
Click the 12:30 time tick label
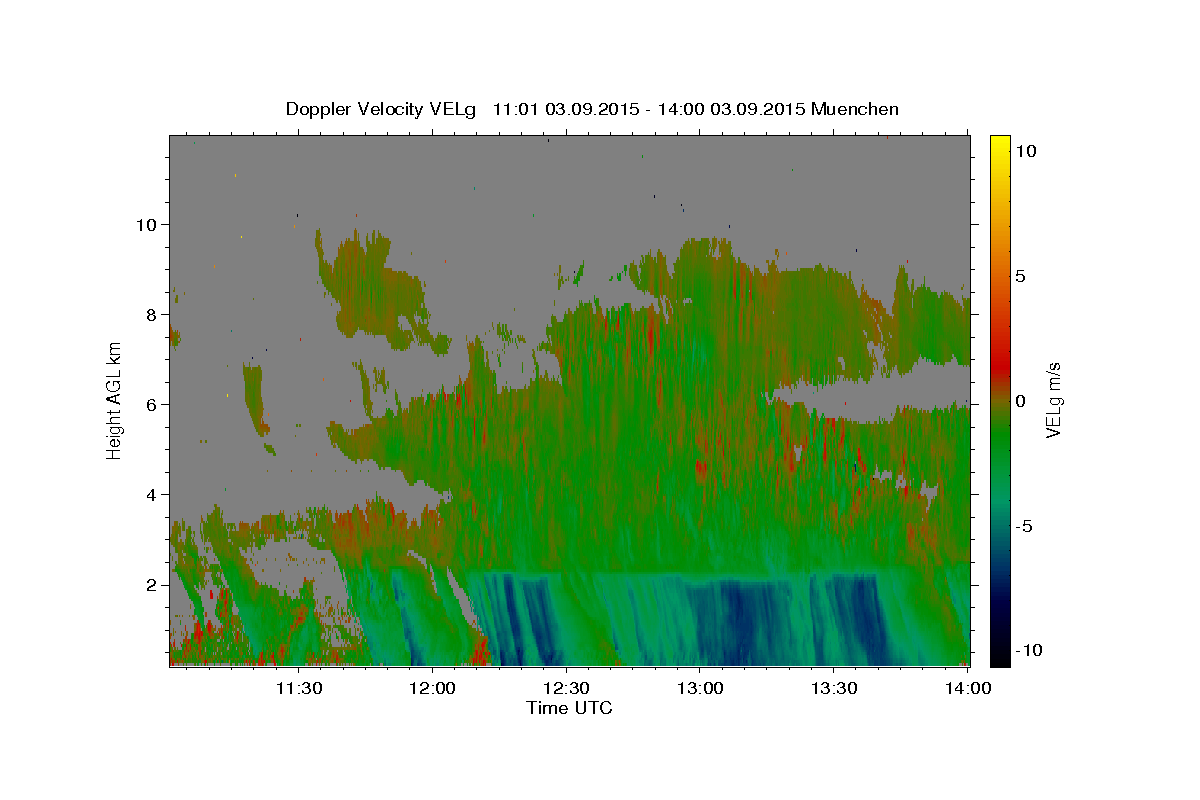click(566, 688)
